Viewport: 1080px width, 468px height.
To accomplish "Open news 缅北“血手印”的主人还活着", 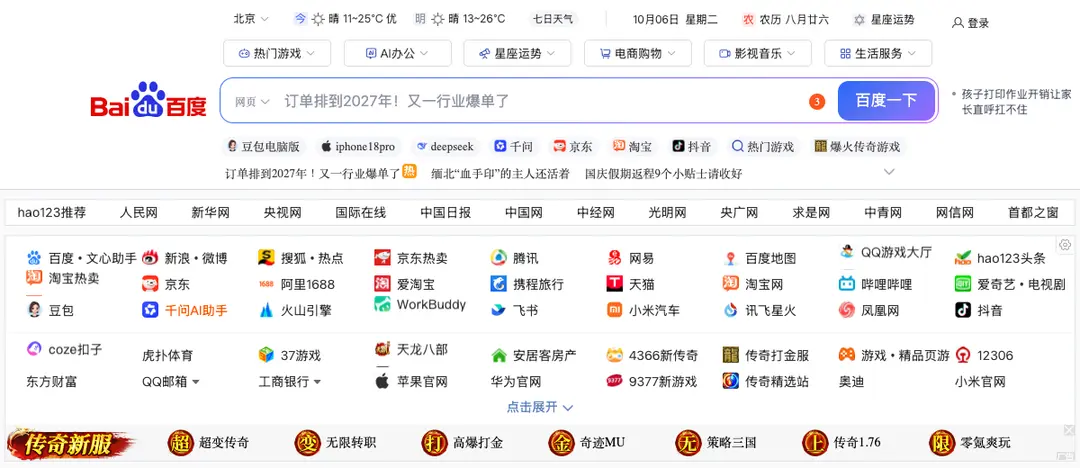I will point(500,174).
